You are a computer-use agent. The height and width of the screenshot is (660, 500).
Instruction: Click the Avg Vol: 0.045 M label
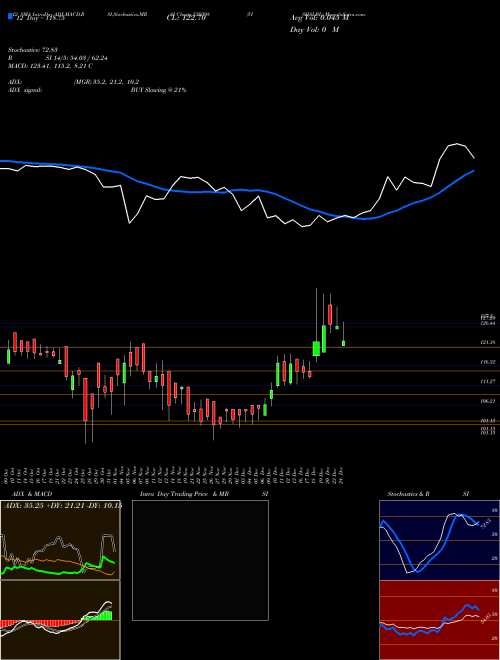(319, 18)
